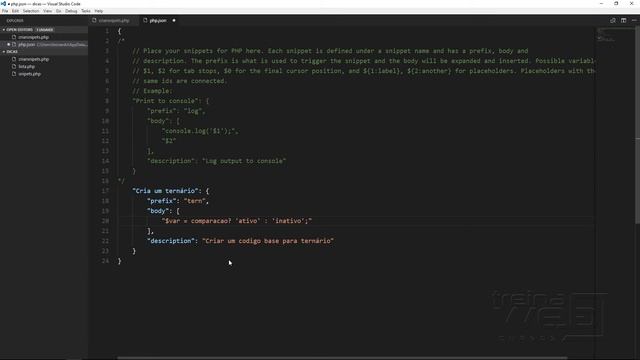Screen dimensions: 640x360
Task: Open the View menu
Action: pos(48,11)
